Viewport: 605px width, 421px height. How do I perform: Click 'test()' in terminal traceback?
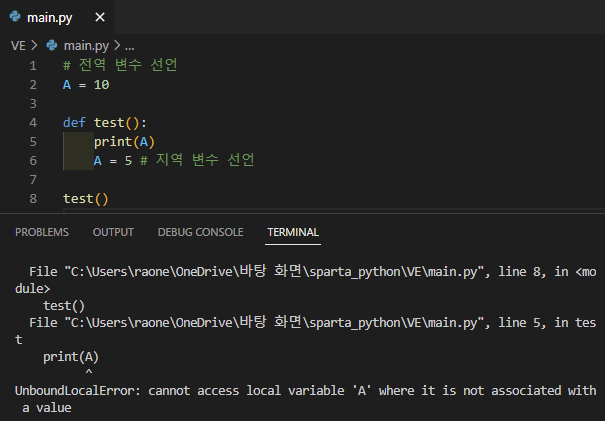[64, 306]
